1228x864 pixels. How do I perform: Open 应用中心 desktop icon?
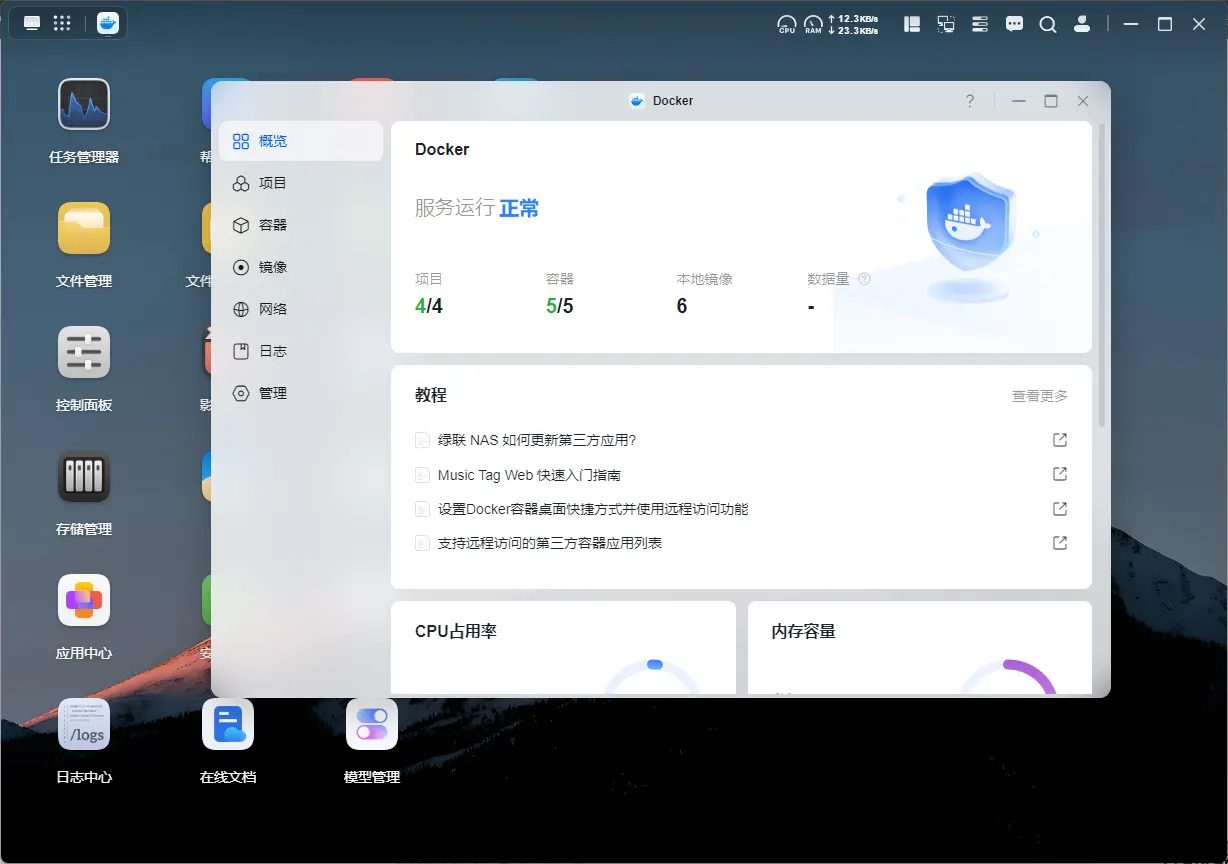point(84,600)
